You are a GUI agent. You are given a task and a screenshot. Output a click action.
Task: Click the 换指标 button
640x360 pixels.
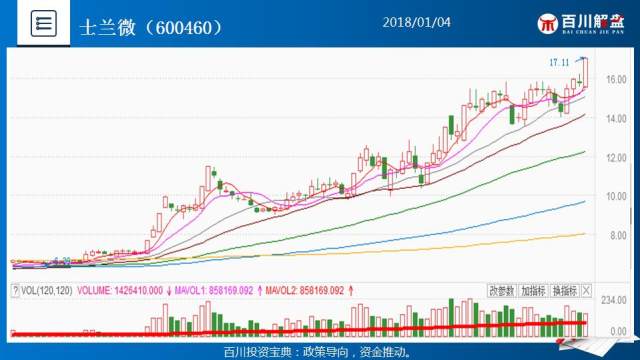[x=564, y=291]
